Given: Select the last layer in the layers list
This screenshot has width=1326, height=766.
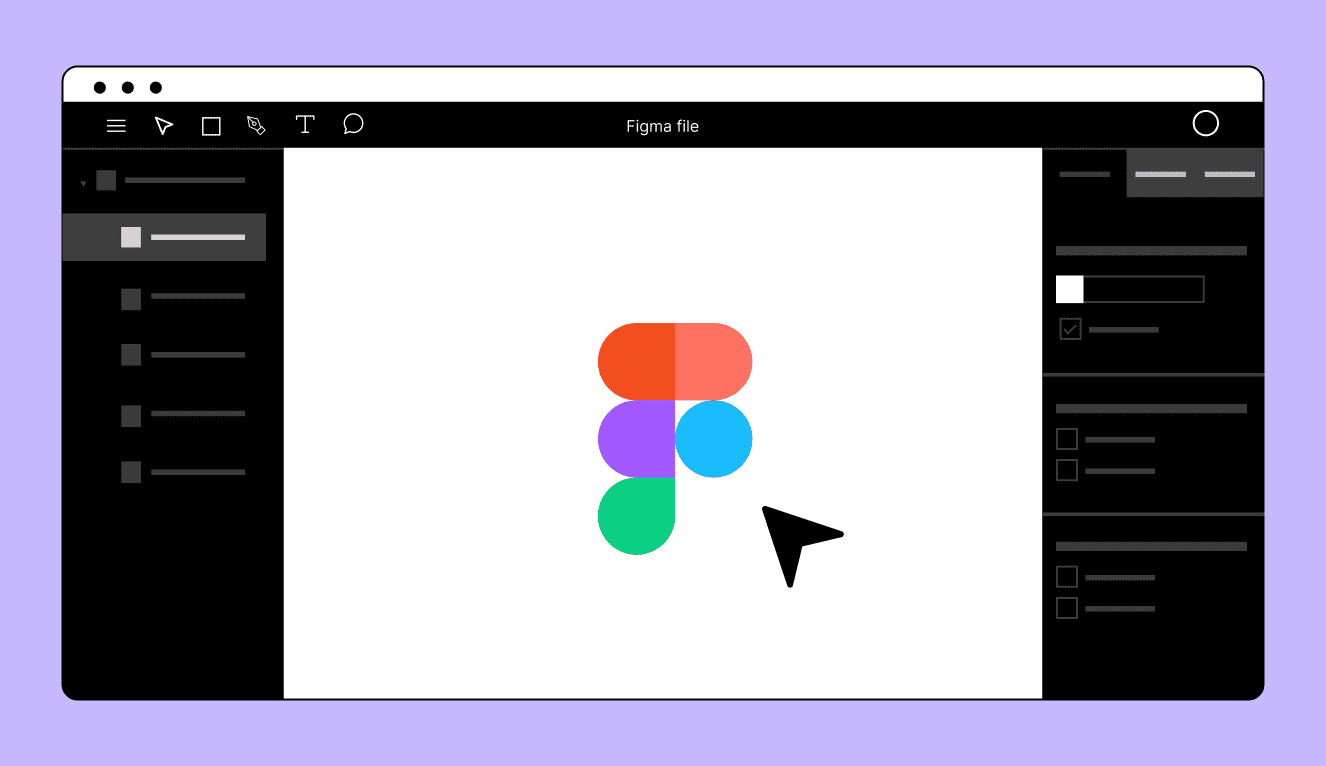Looking at the screenshot, I should [183, 472].
